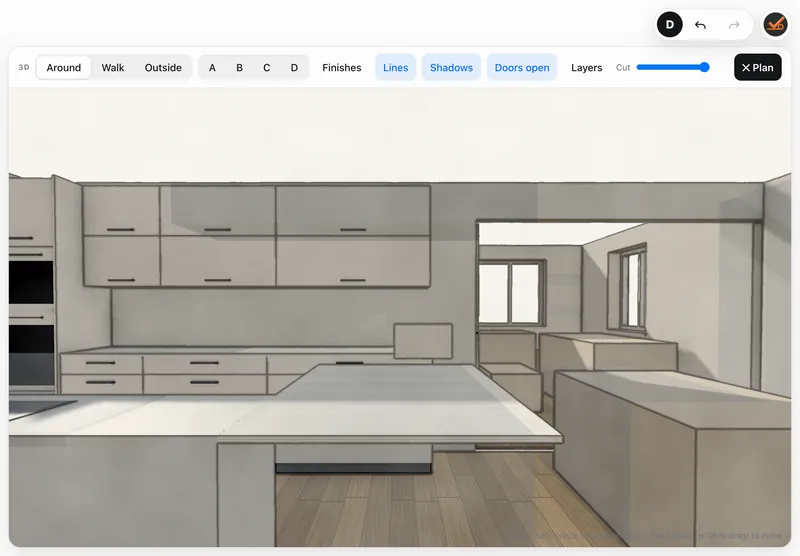Select camera preset A
Viewport: 800px width, 556px height.
(x=212, y=67)
